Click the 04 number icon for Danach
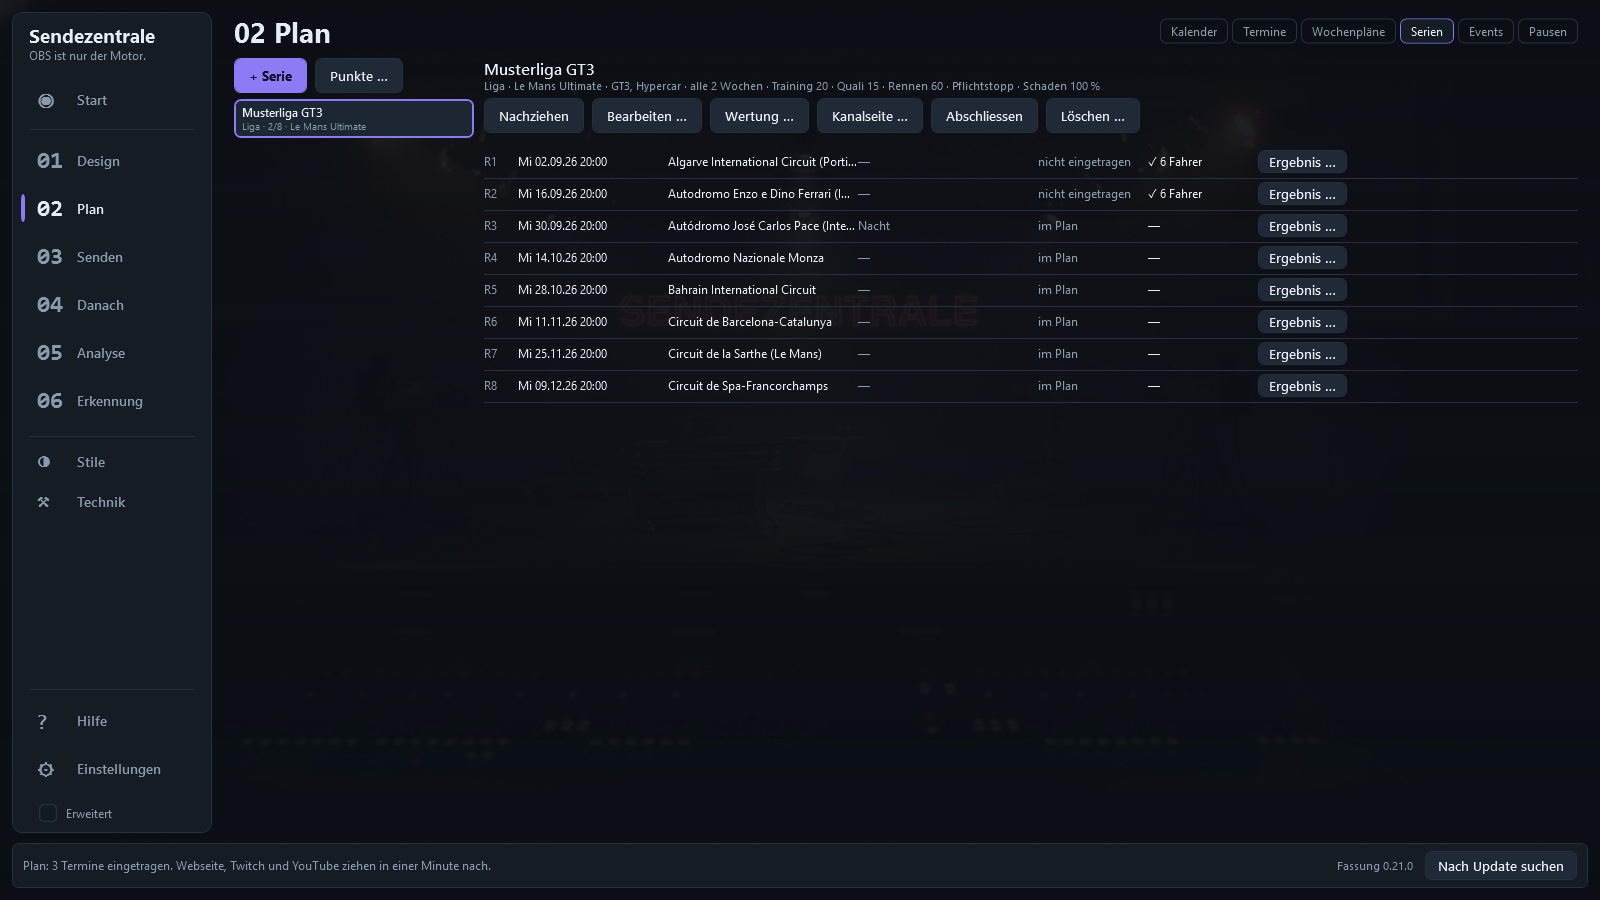The width and height of the screenshot is (1600, 900). (x=50, y=305)
